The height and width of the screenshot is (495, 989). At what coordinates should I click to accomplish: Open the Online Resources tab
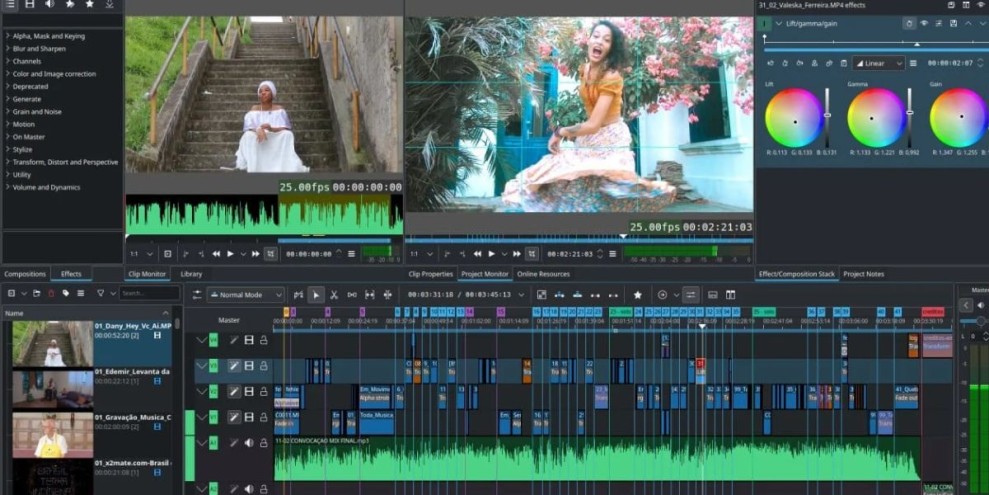point(543,274)
